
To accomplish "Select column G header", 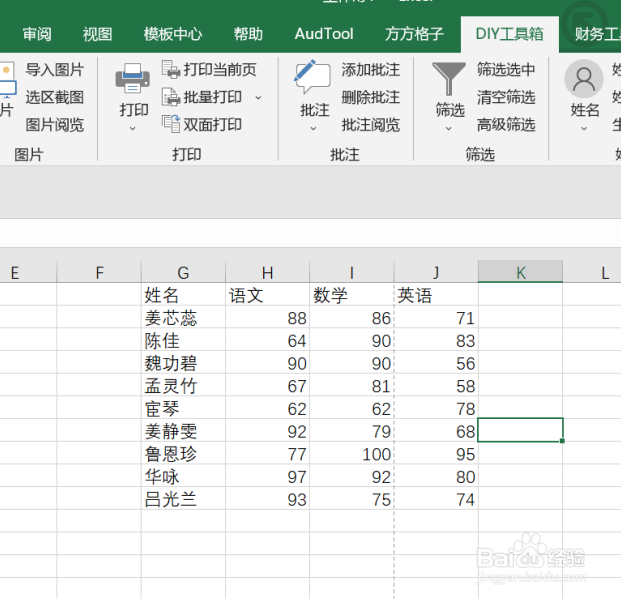I will coord(183,272).
